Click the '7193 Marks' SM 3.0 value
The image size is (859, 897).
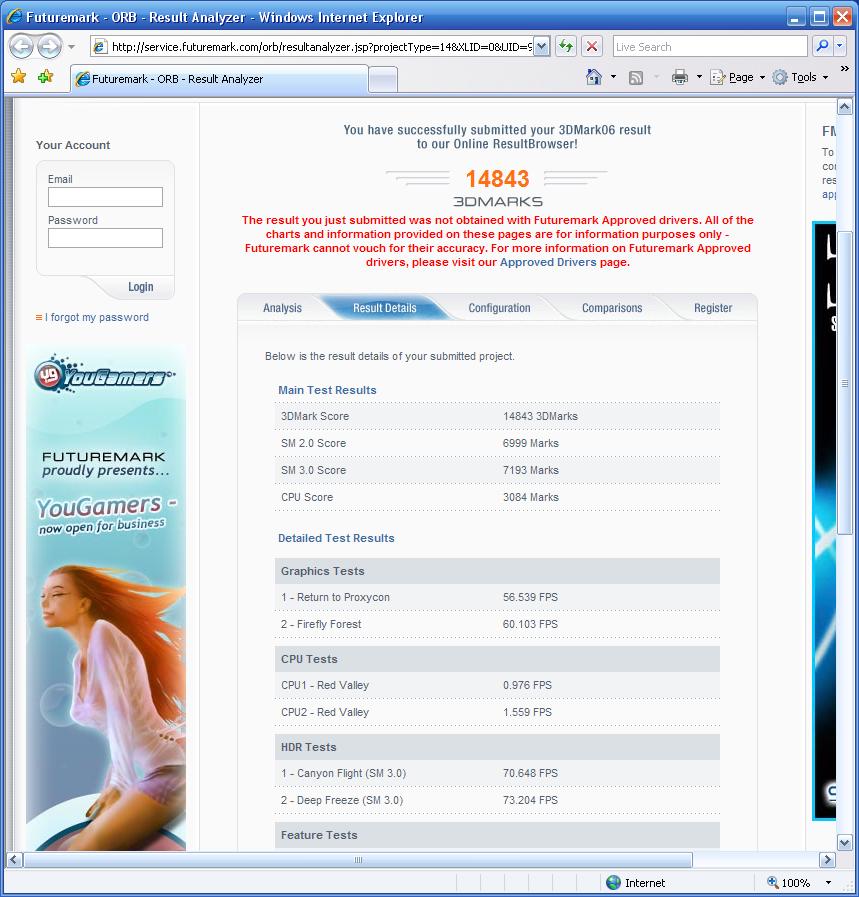[530, 470]
